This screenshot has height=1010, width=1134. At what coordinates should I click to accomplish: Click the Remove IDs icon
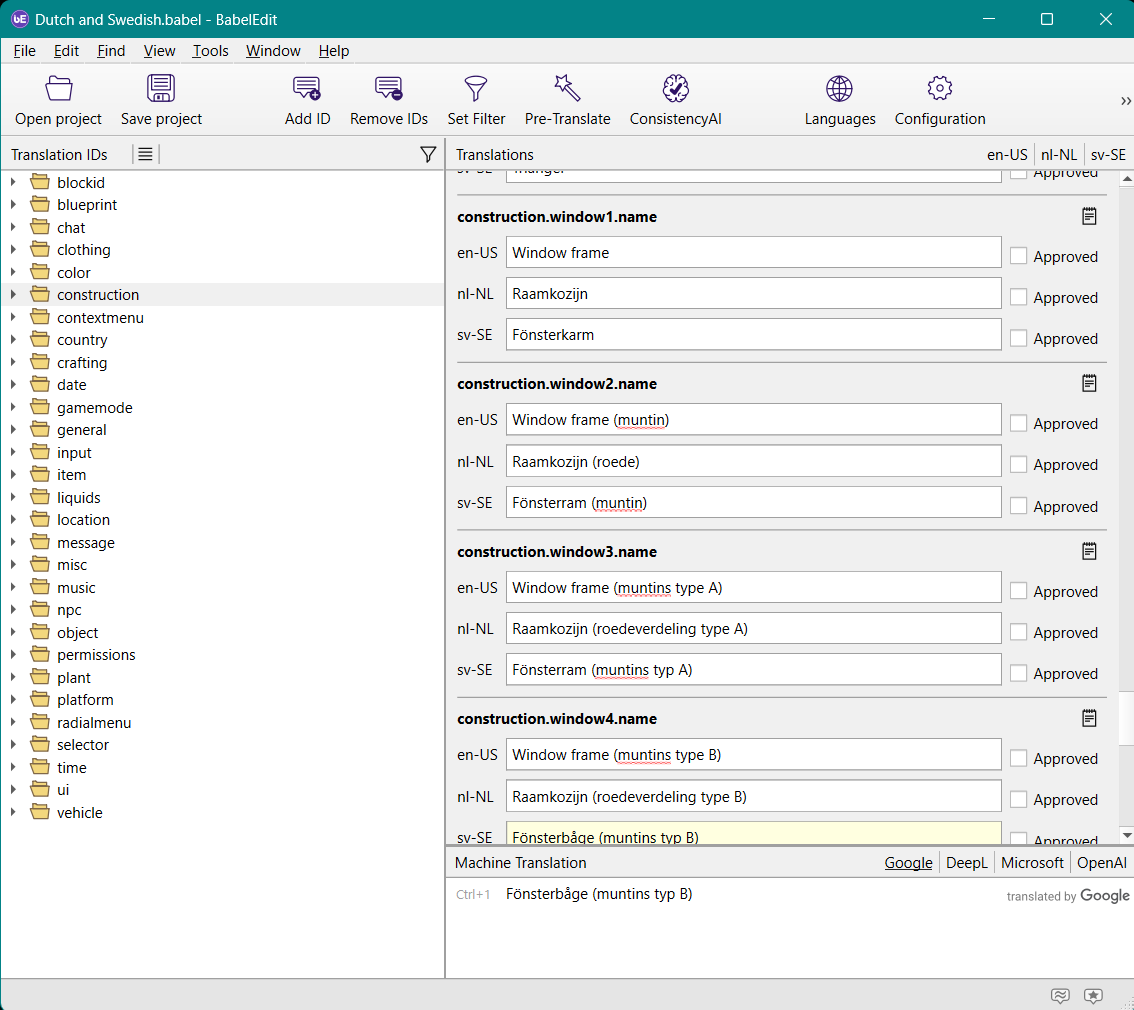[389, 89]
